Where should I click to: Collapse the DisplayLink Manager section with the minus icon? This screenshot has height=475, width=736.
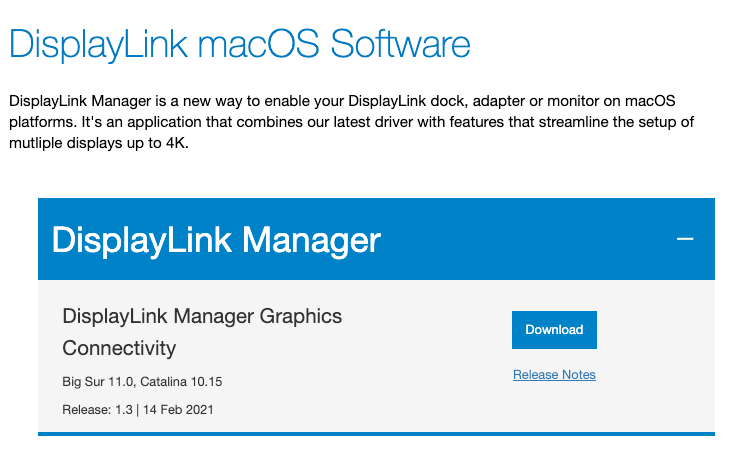click(685, 239)
